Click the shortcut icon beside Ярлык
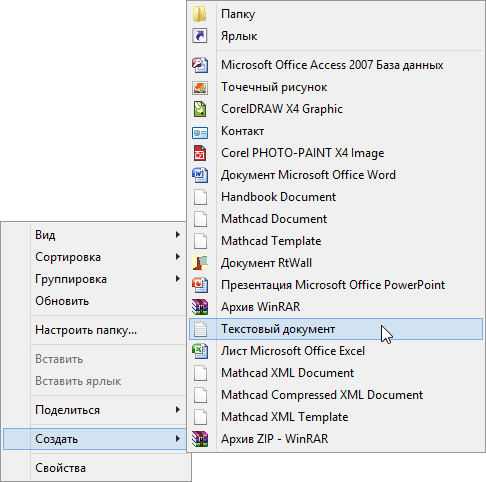Screen dimensions: 486x482 pyautogui.click(x=200, y=36)
